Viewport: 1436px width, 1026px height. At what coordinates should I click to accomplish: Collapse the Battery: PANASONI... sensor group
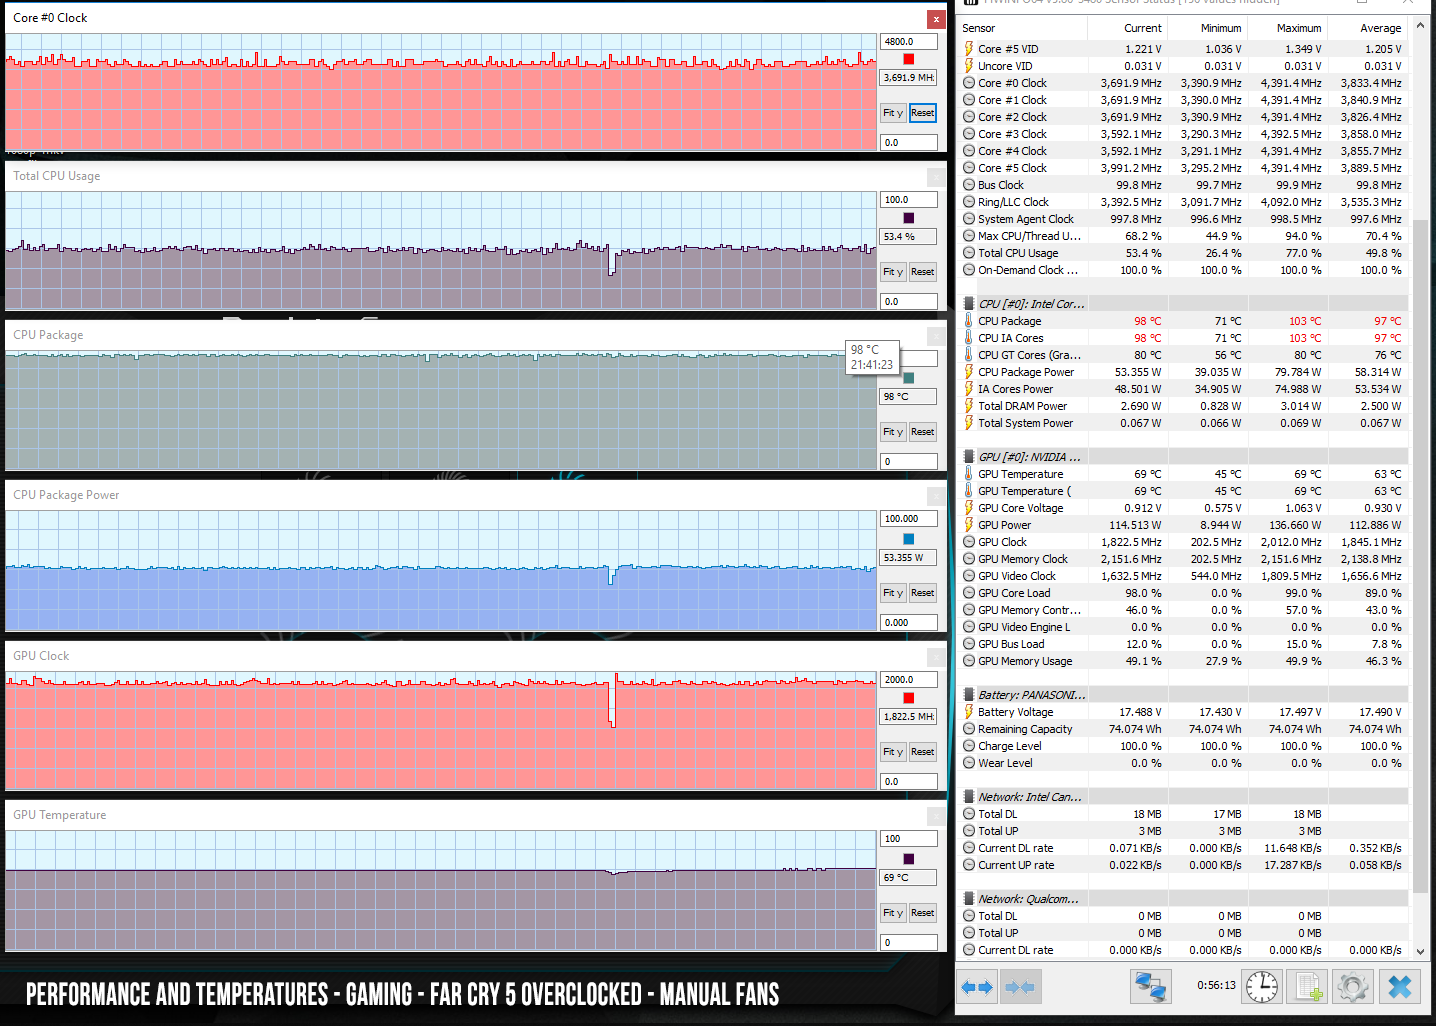[969, 695]
